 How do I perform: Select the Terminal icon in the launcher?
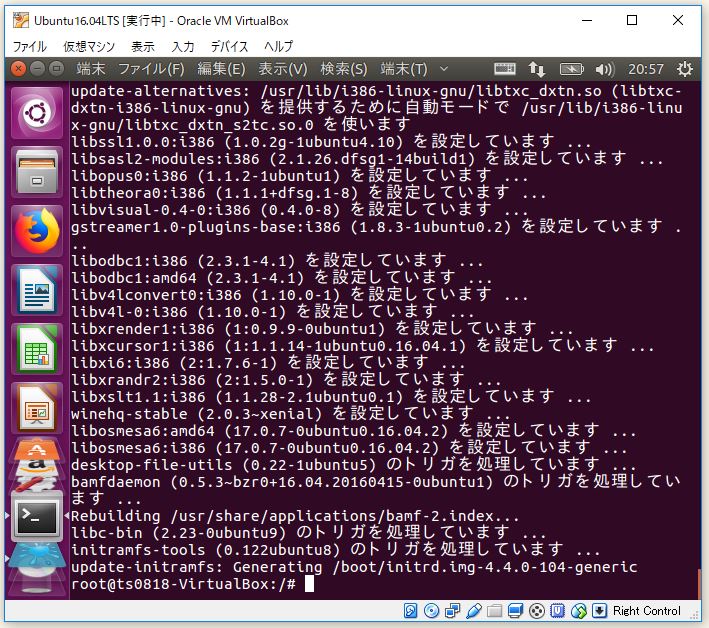click(37, 517)
